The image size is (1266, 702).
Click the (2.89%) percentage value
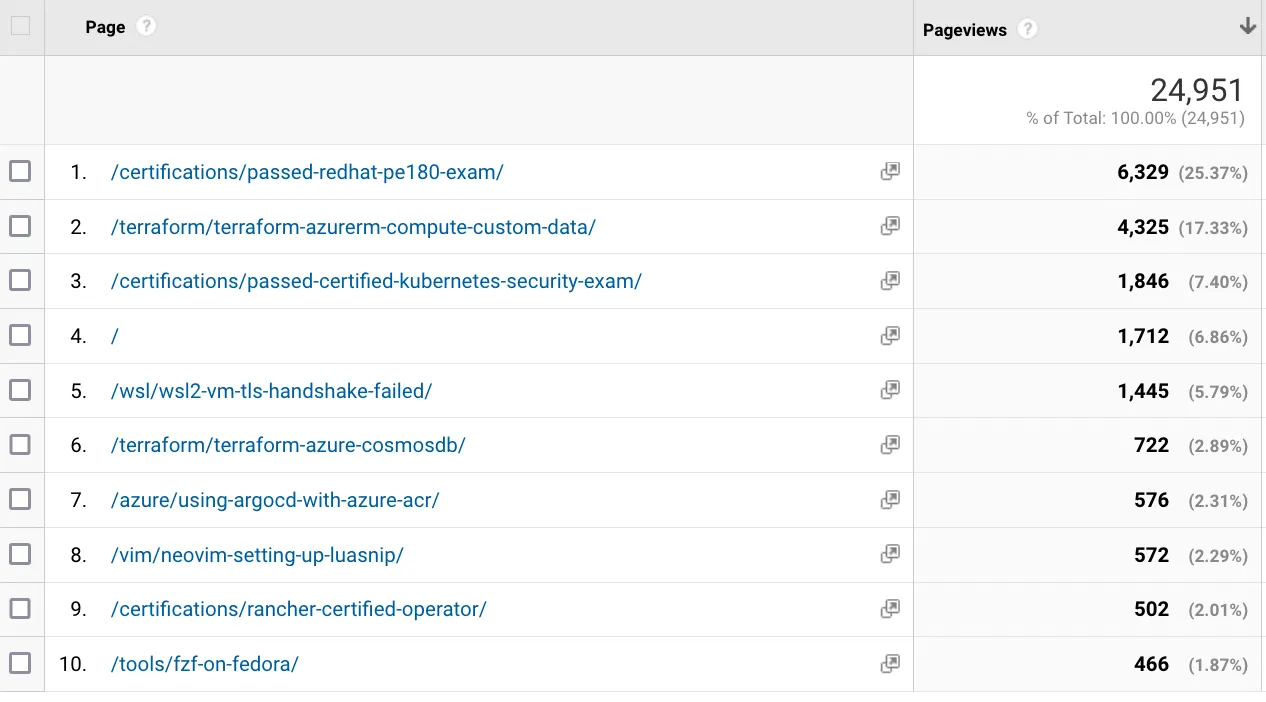click(x=1218, y=446)
